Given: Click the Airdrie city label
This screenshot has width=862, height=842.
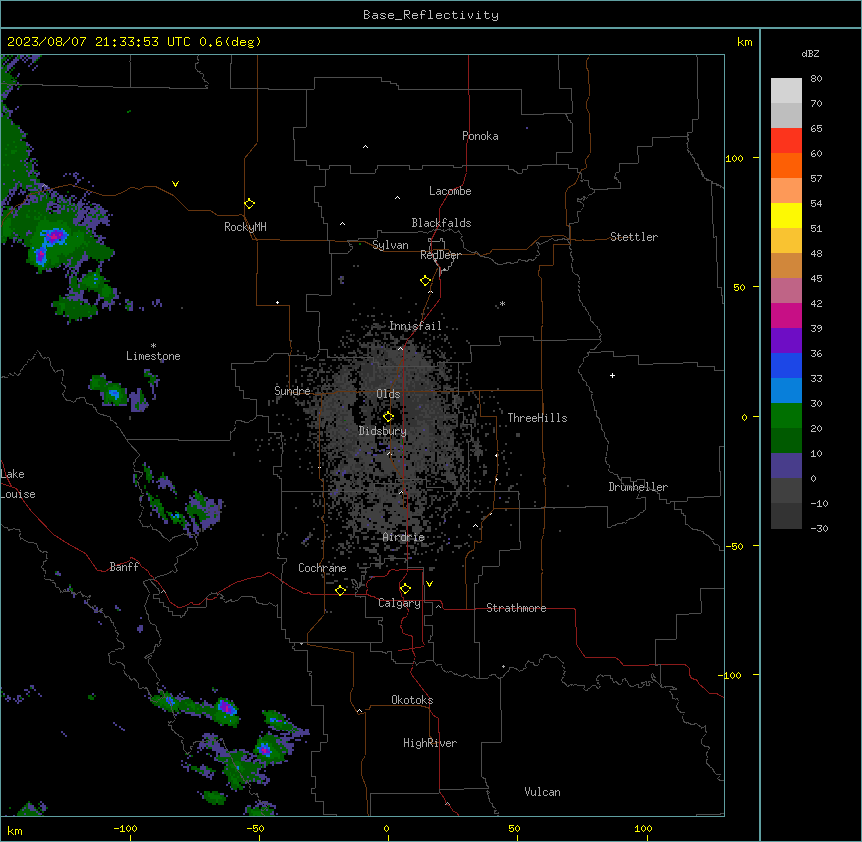Looking at the screenshot, I should [404, 537].
